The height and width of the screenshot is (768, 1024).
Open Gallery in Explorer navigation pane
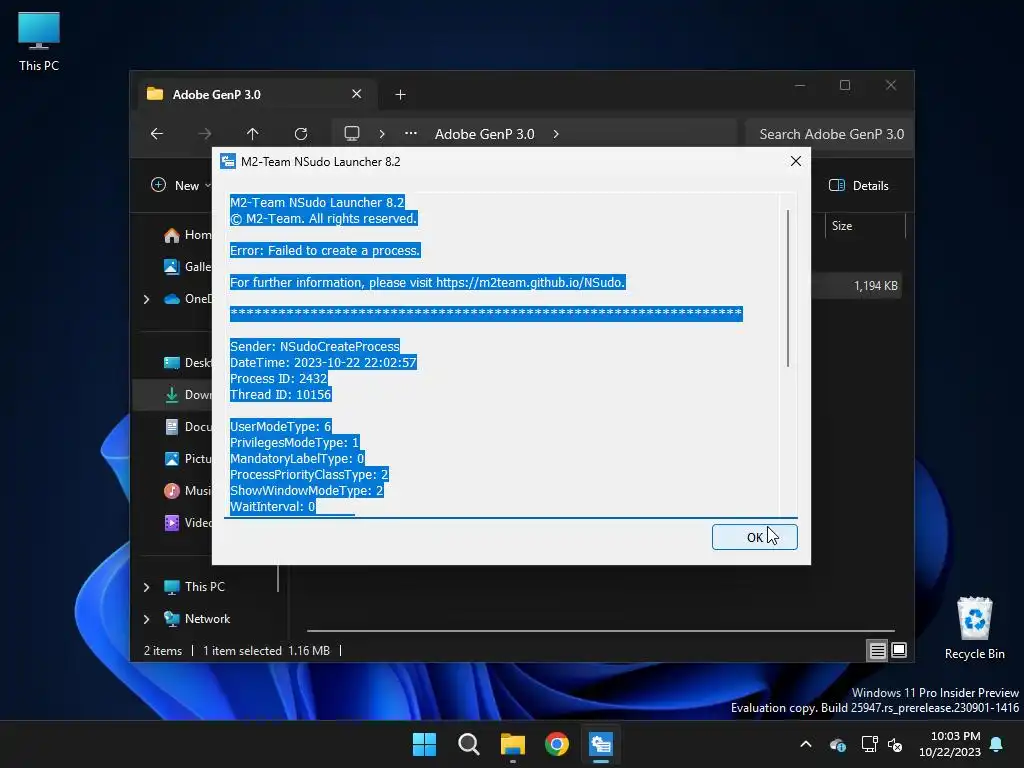[187, 266]
